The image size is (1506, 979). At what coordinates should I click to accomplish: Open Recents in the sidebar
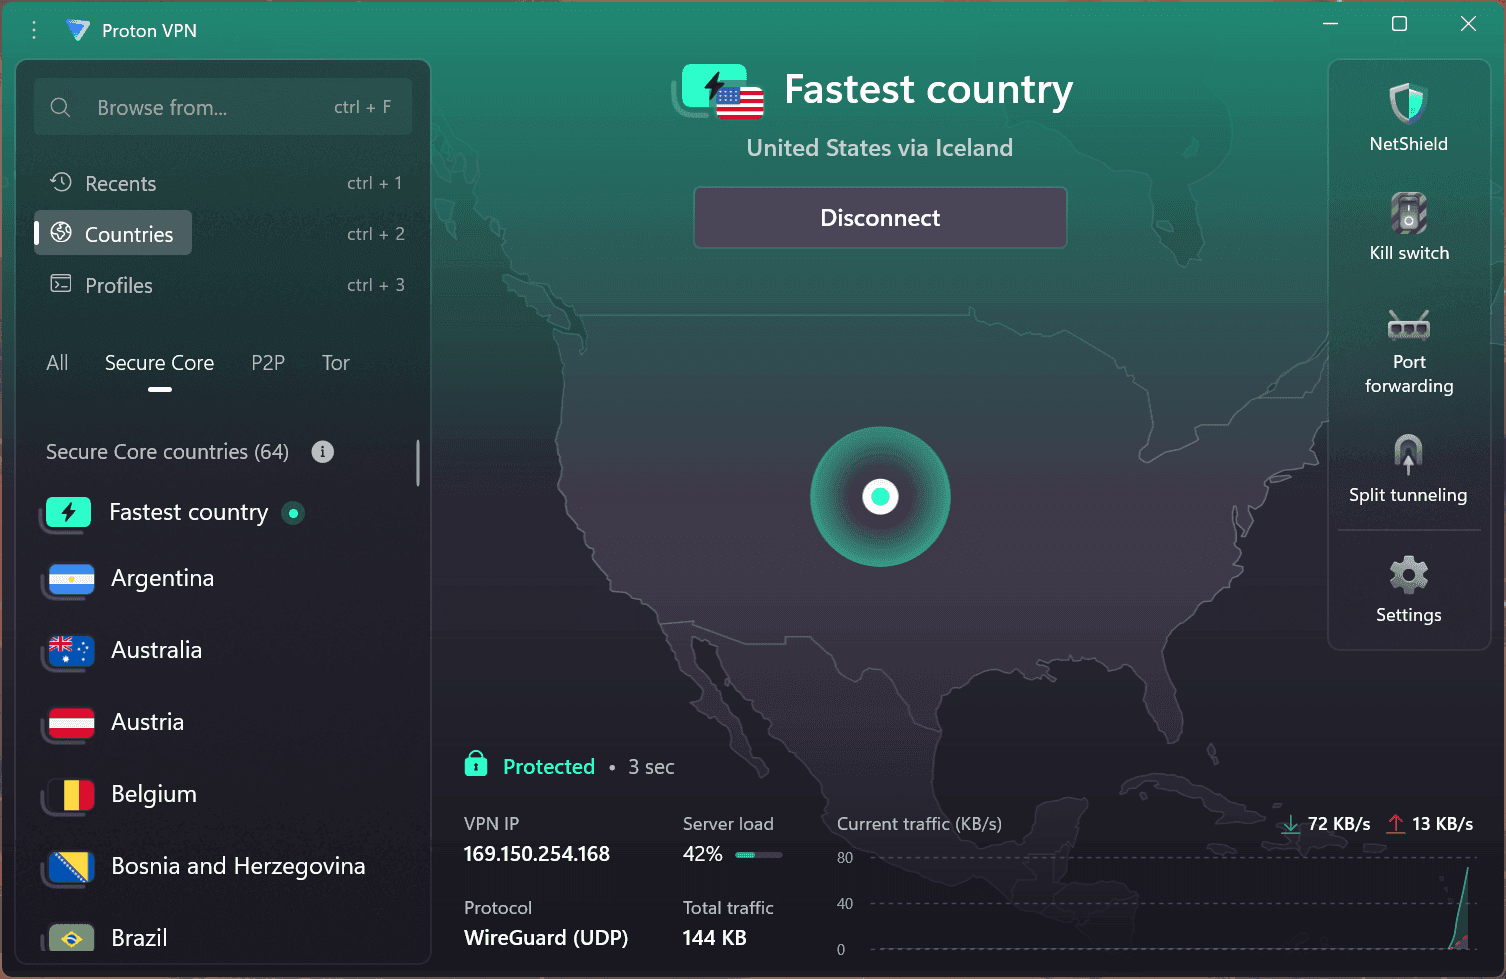[120, 184]
